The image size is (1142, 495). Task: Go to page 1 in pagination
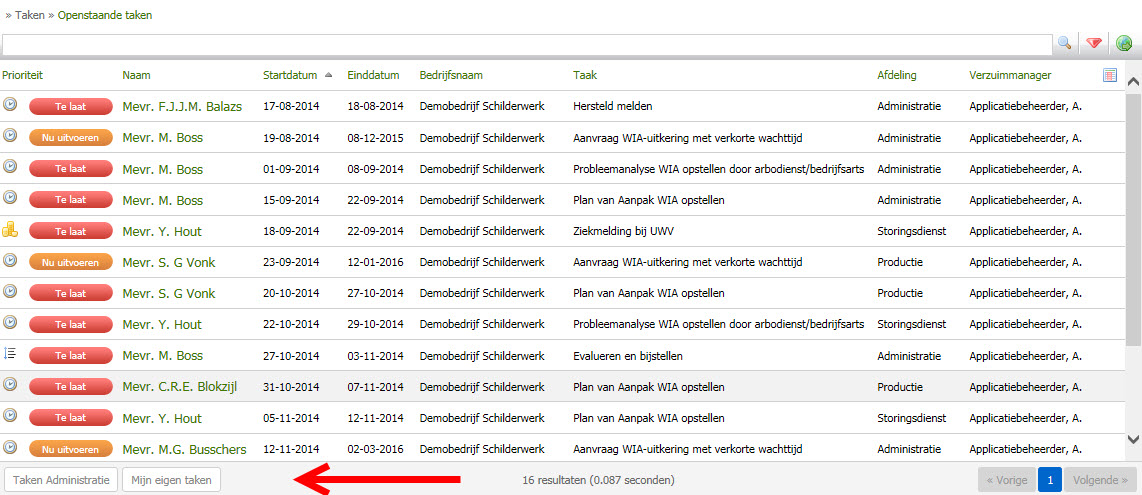pos(1049,480)
